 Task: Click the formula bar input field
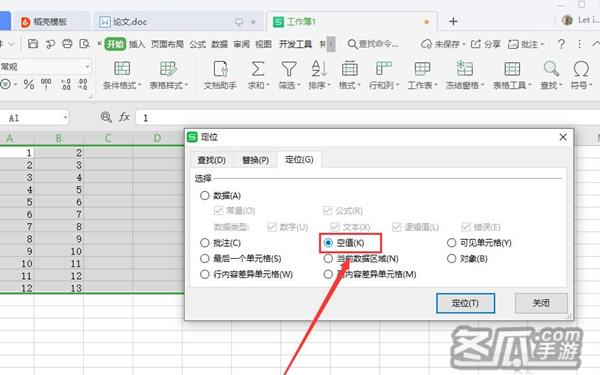coord(367,117)
